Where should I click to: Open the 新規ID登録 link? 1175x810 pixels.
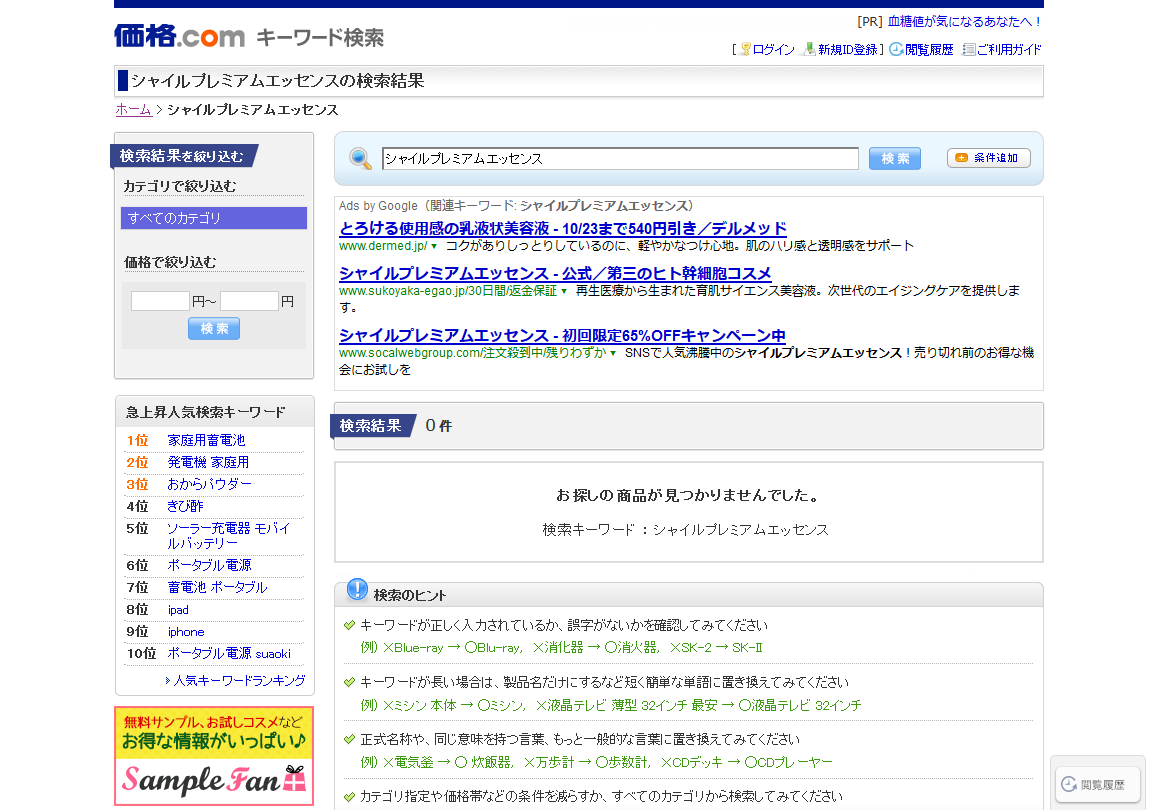point(848,49)
